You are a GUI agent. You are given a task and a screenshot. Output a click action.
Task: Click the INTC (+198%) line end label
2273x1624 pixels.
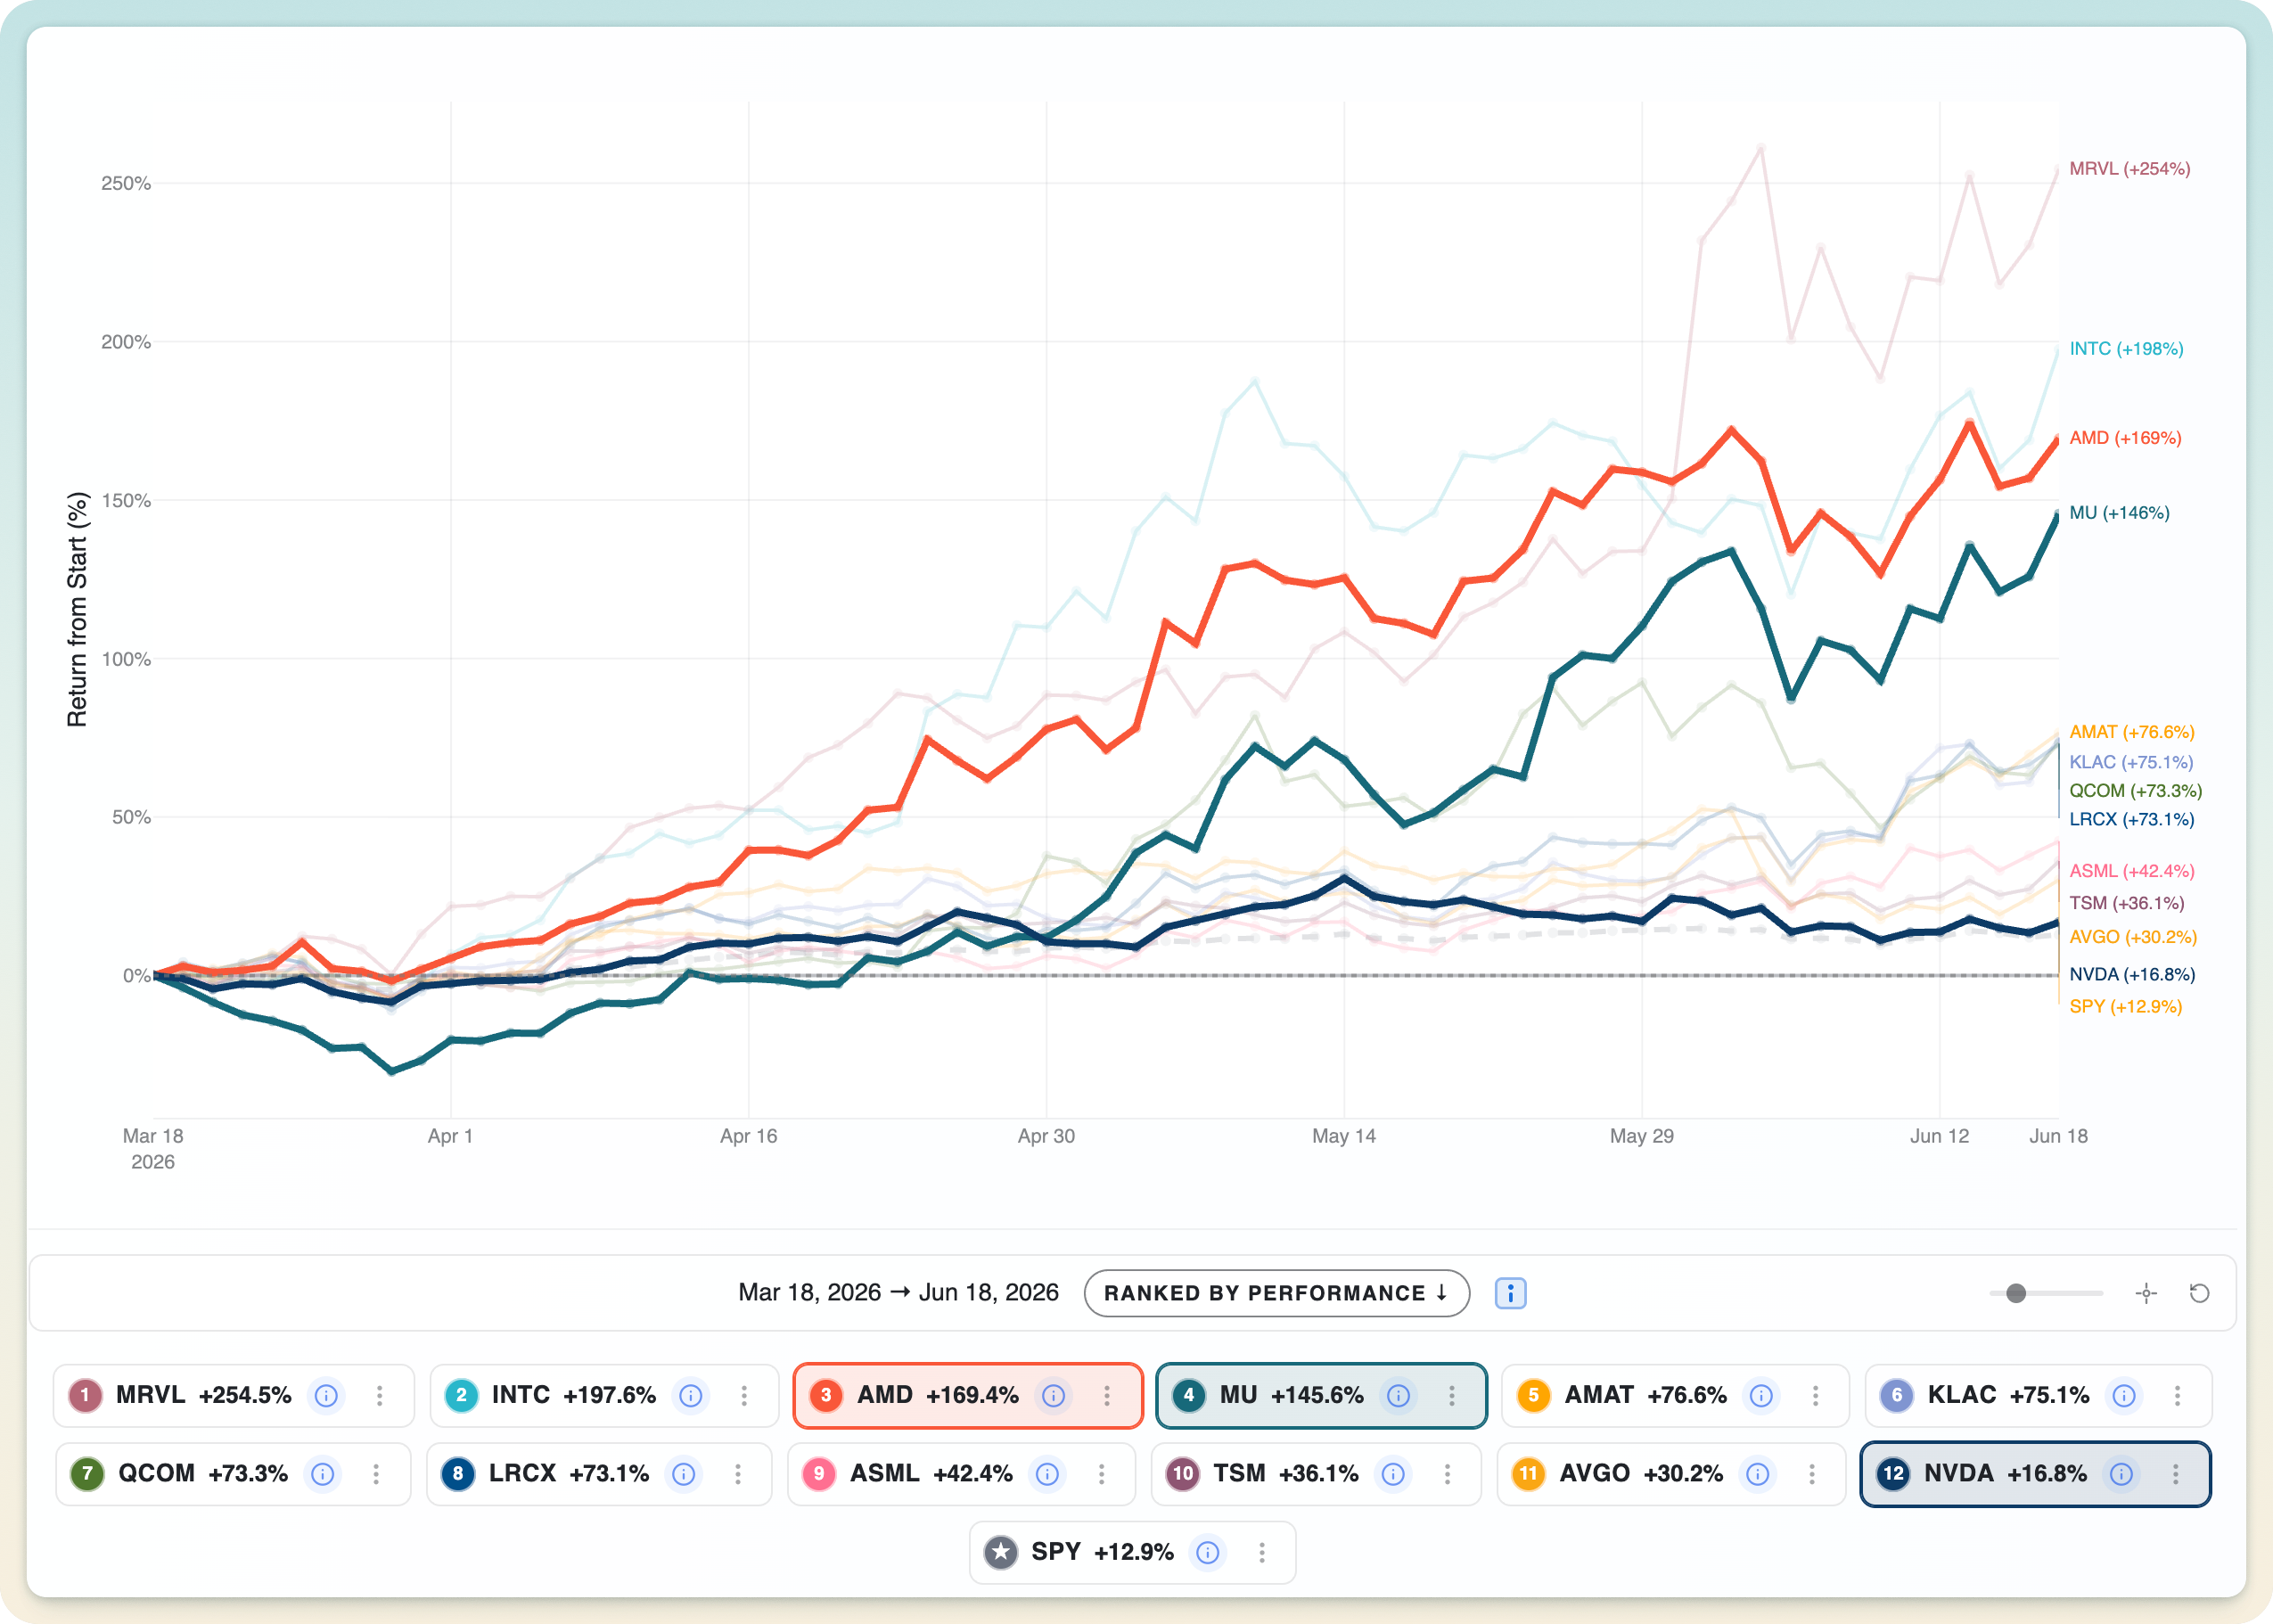tap(2126, 349)
